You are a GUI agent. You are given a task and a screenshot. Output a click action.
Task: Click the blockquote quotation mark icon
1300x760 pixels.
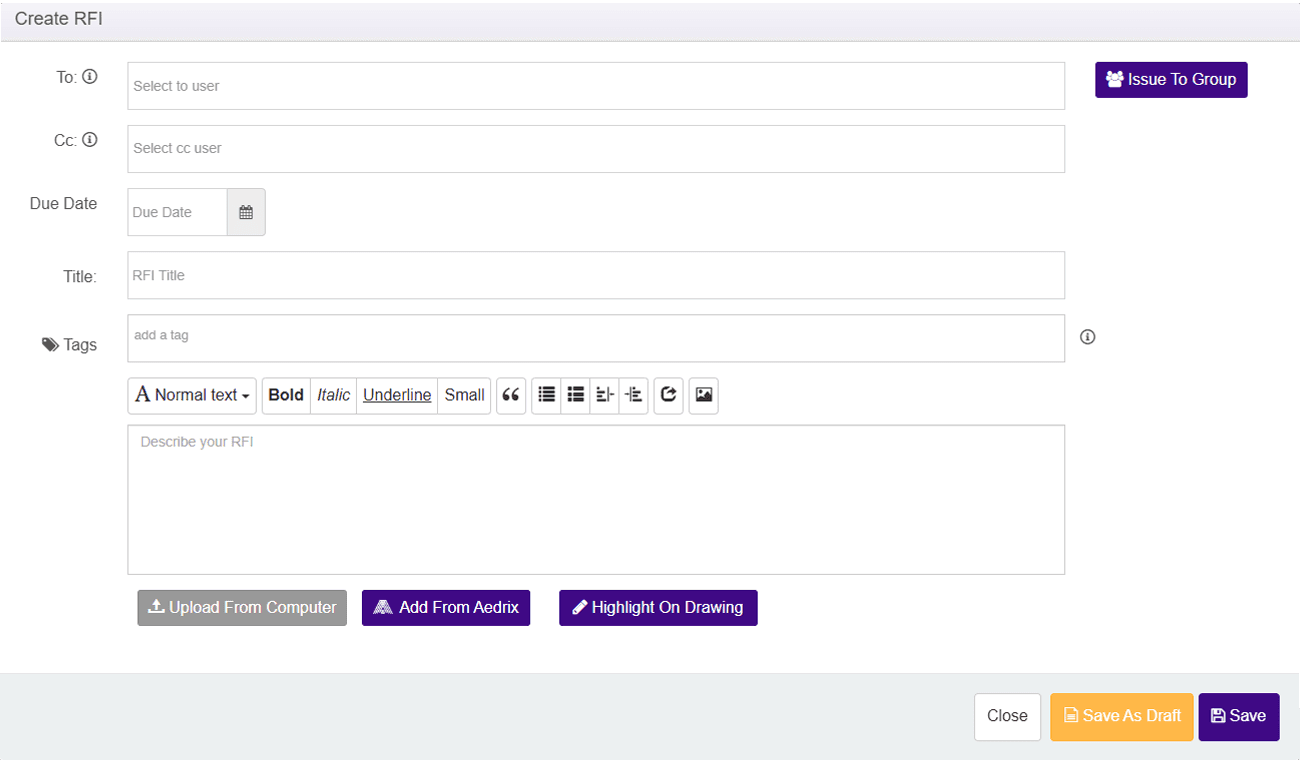[x=511, y=395]
